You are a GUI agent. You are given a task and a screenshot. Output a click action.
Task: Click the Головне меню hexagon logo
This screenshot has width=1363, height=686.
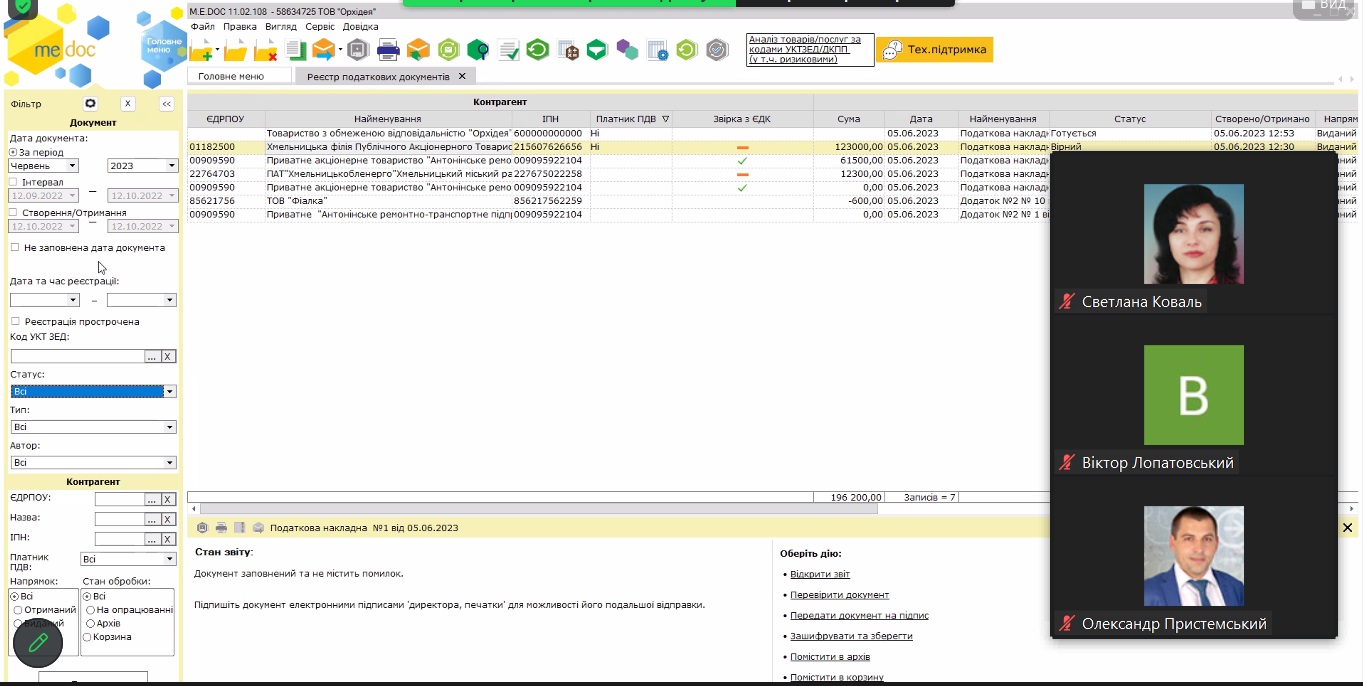[x=163, y=46]
